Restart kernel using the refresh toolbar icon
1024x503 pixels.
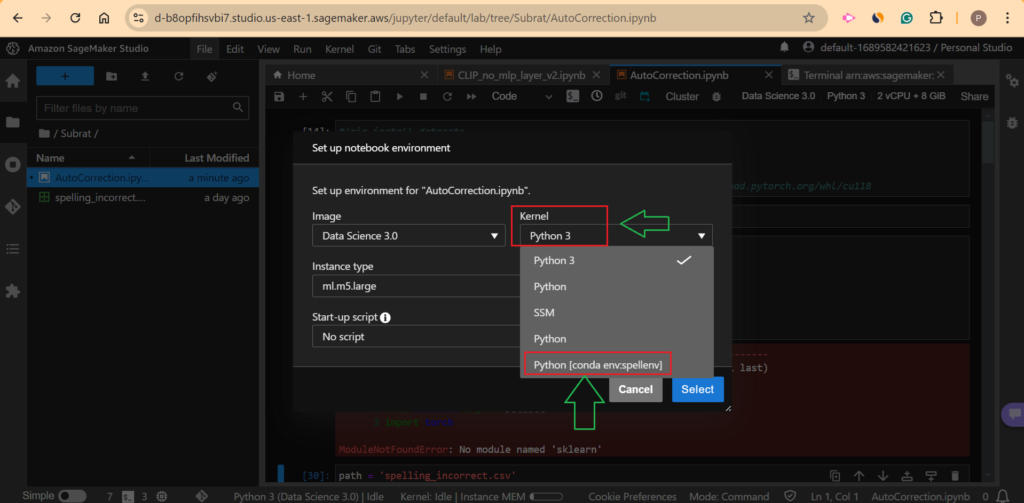(x=447, y=97)
